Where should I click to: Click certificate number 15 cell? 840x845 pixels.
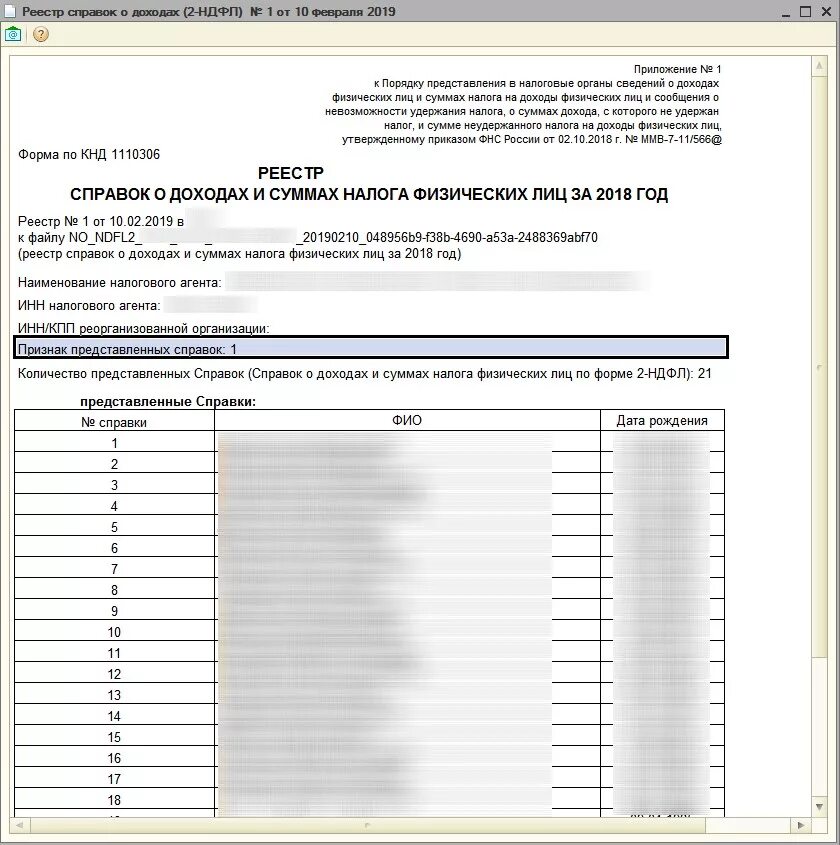click(114, 737)
